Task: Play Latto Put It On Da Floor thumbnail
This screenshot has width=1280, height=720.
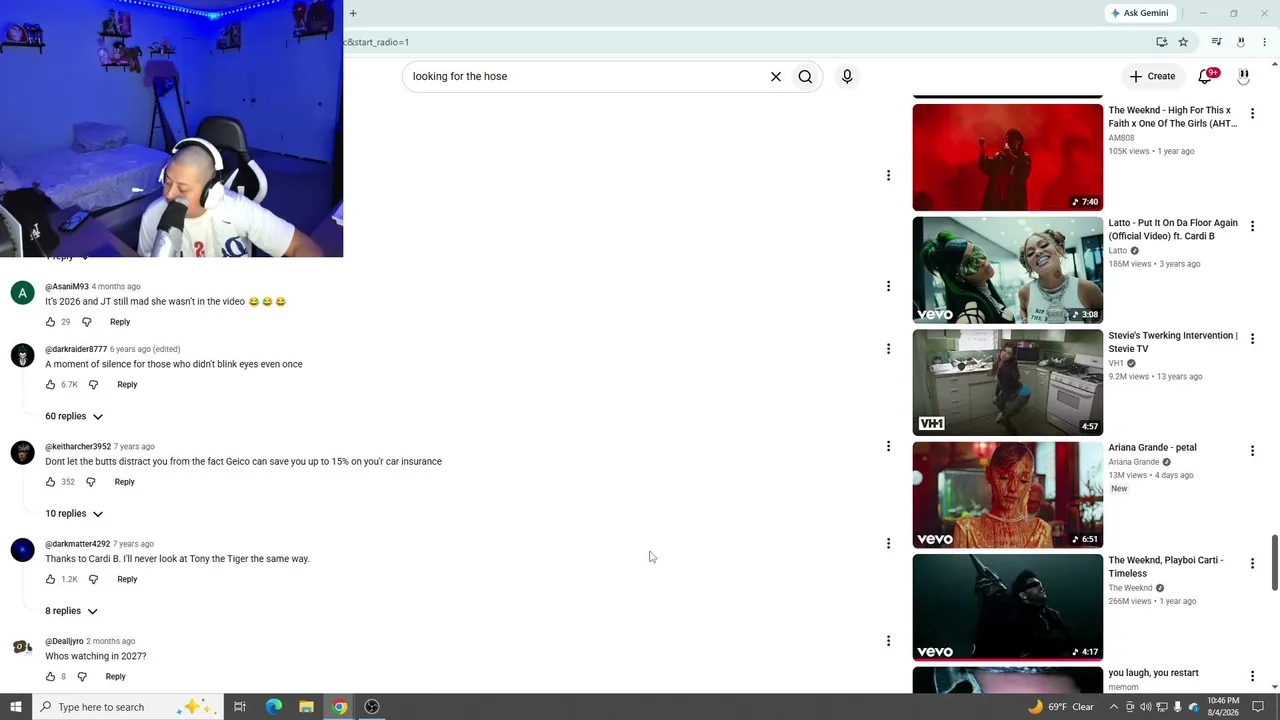Action: (x=1007, y=270)
